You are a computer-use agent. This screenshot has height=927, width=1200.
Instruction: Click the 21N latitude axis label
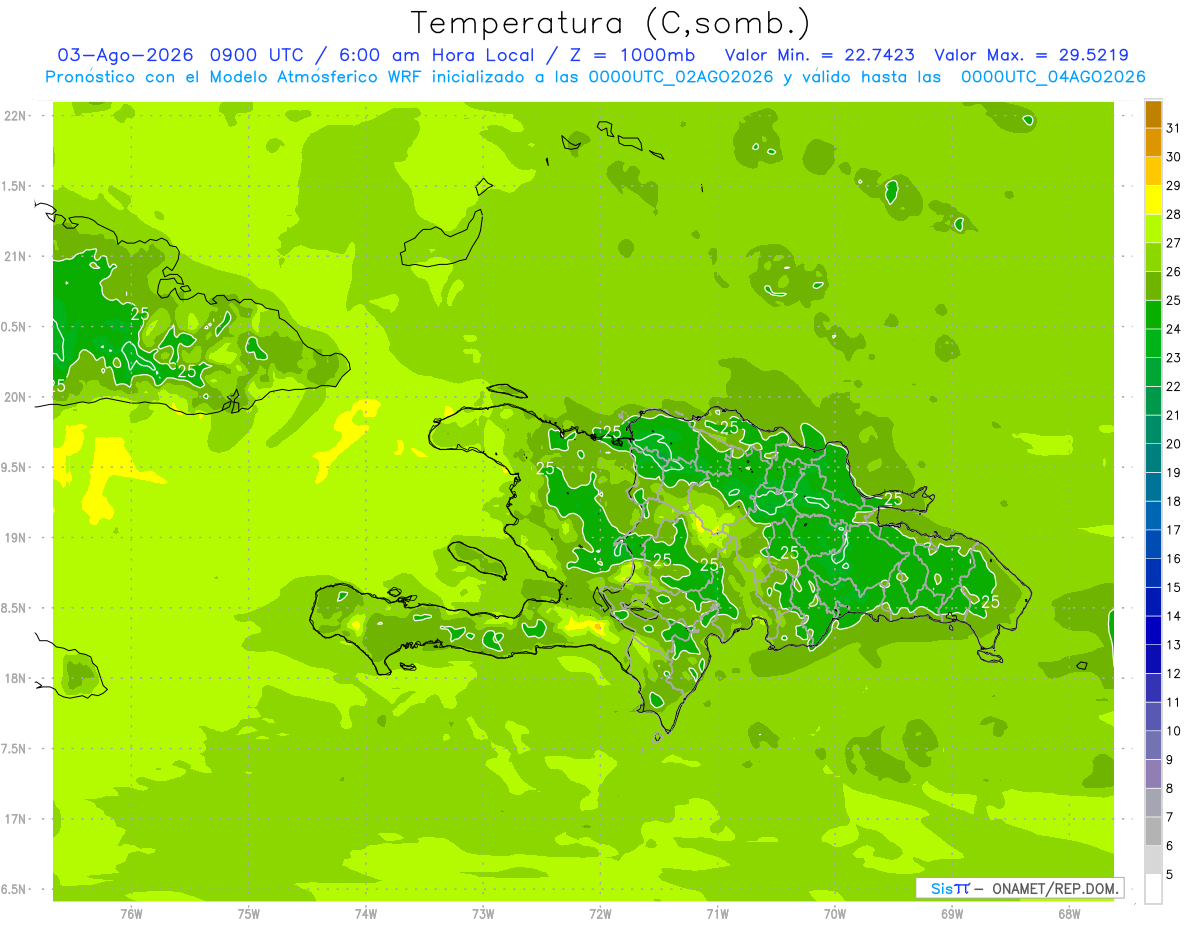point(17,256)
